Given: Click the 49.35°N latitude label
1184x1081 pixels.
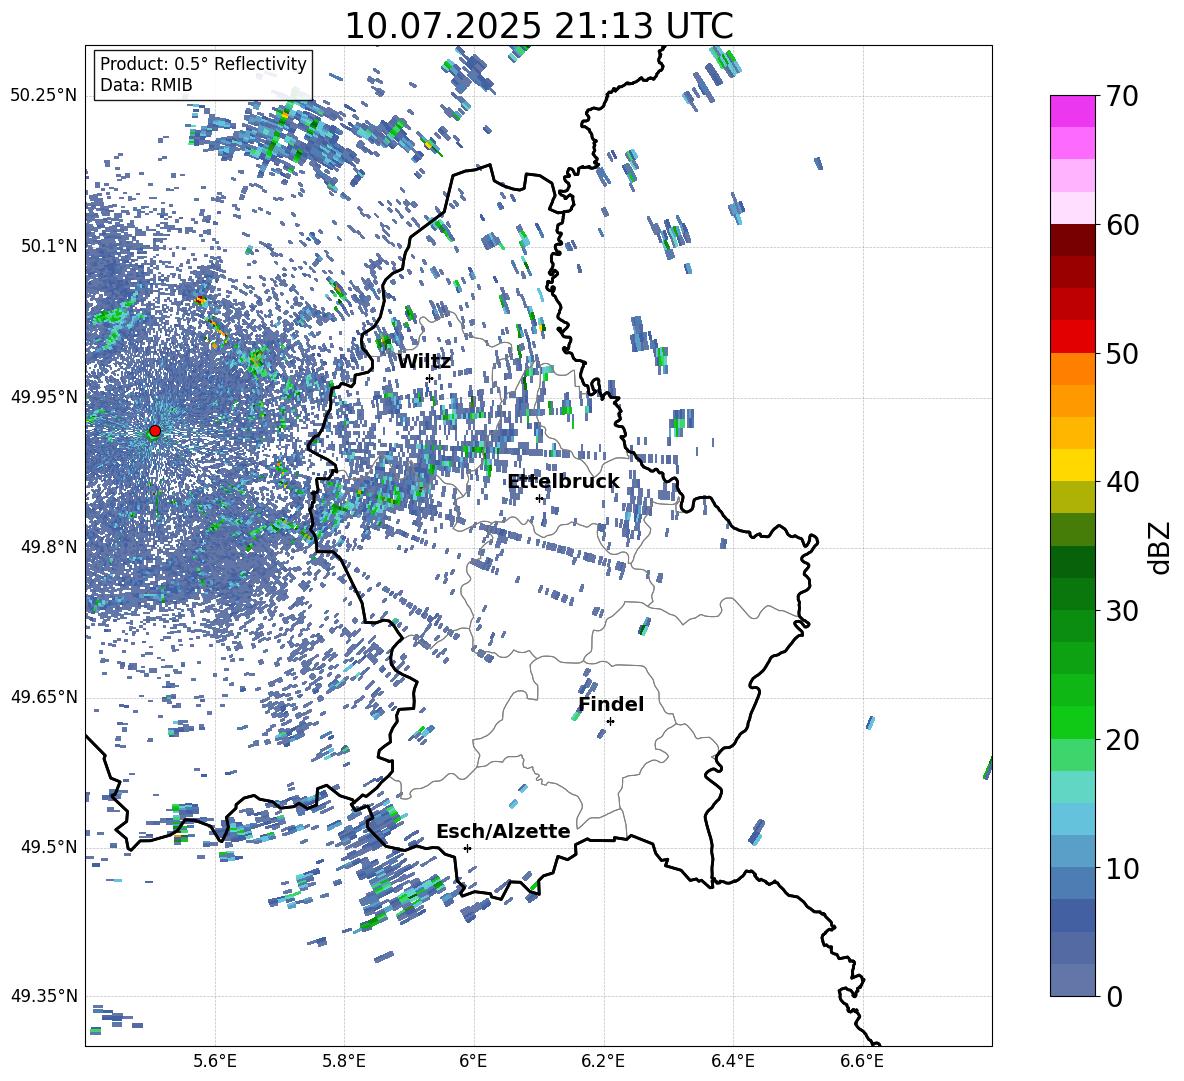Looking at the screenshot, I should (44, 996).
